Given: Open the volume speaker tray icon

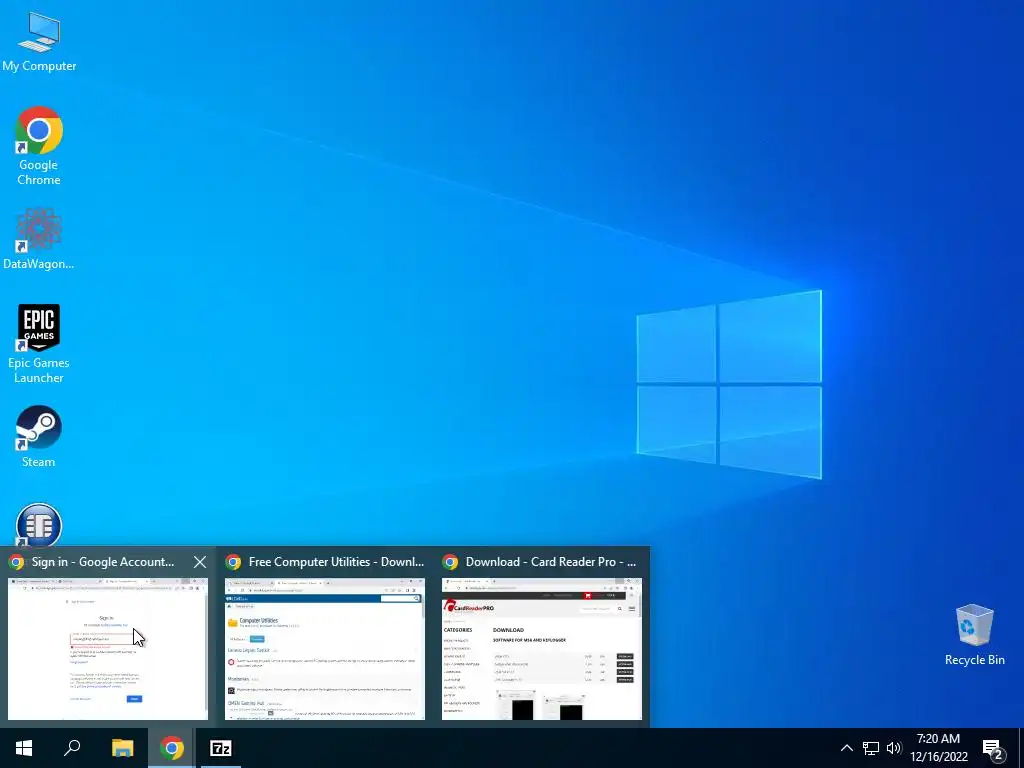Looking at the screenshot, I should click(x=894, y=748).
